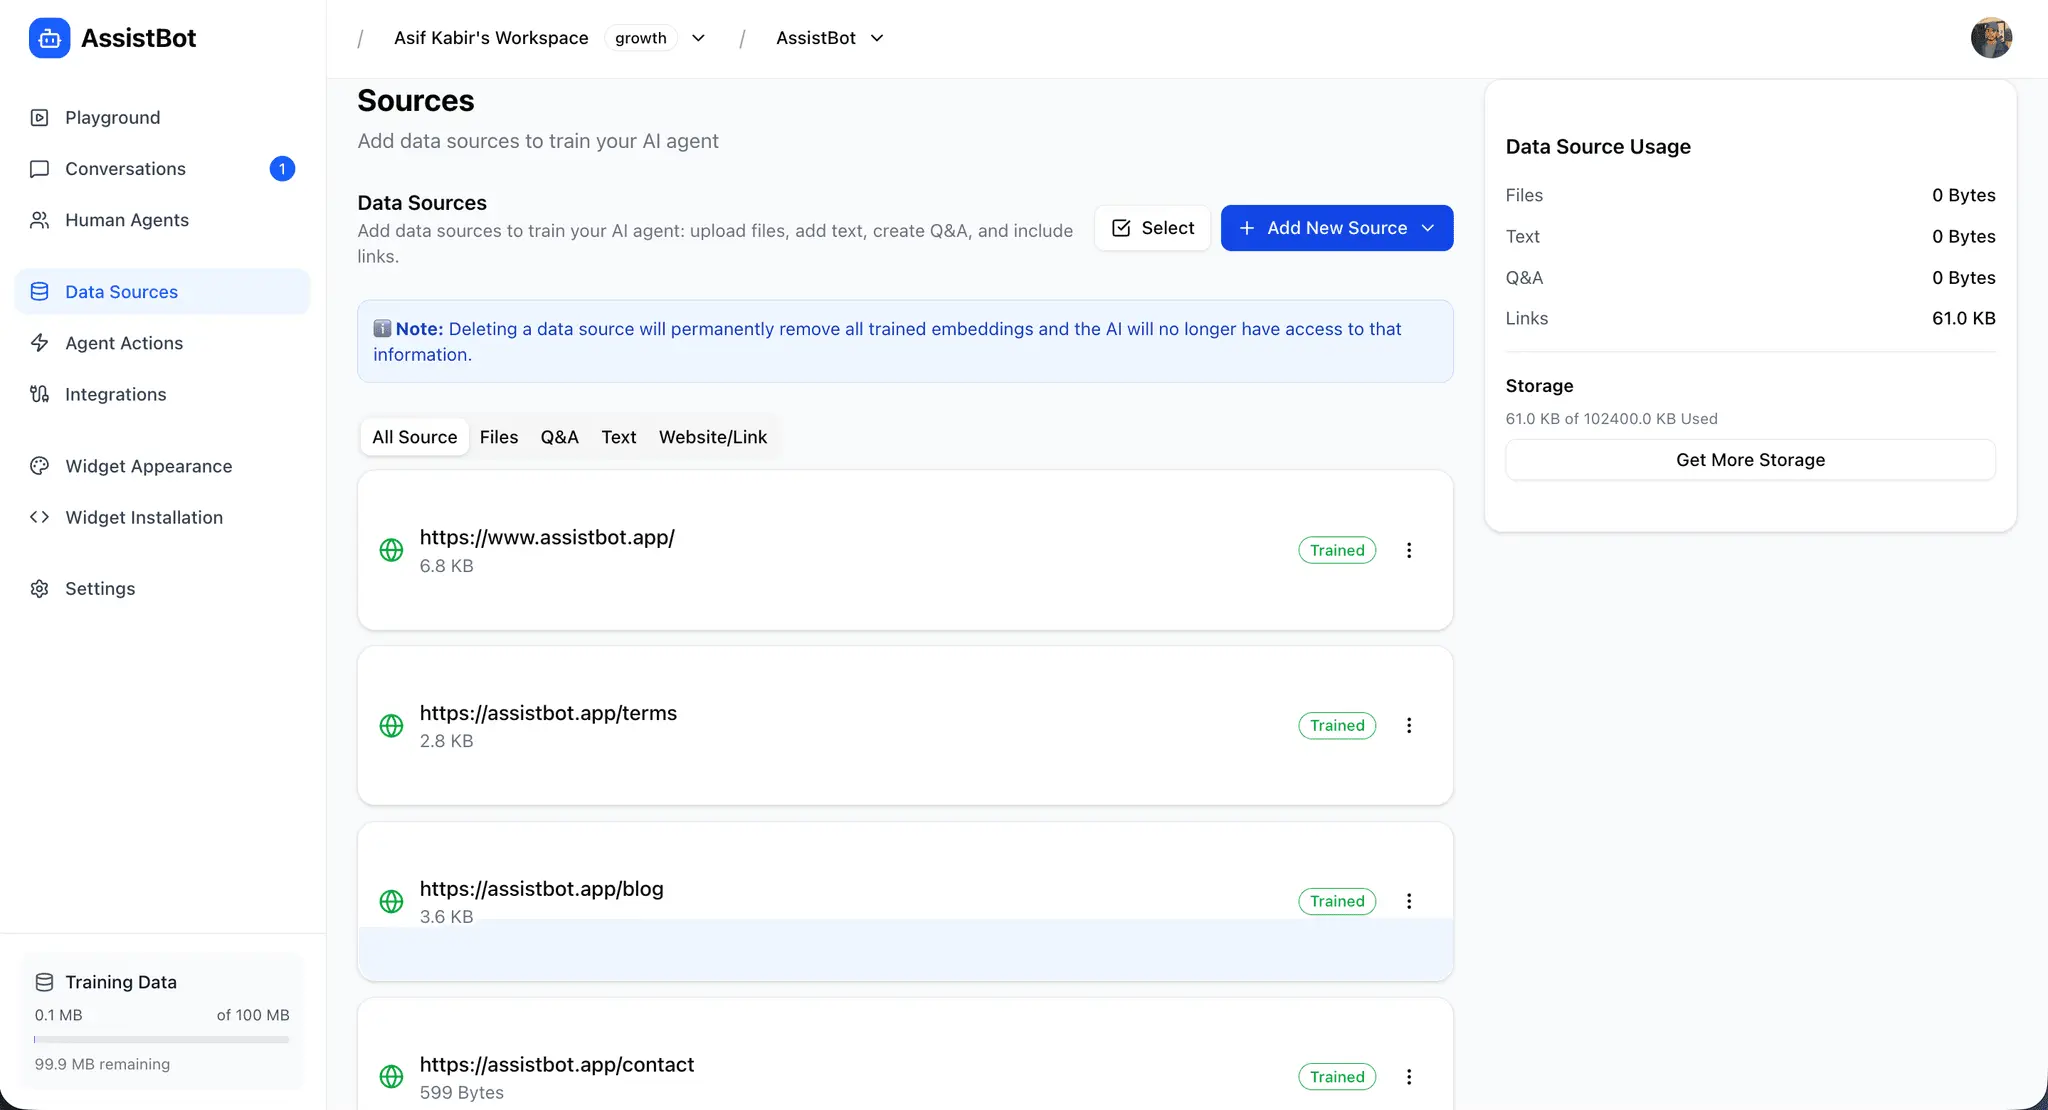Click globe icon for assistbot.app/terms
Screen dimensions: 2048x1110
(x=391, y=725)
